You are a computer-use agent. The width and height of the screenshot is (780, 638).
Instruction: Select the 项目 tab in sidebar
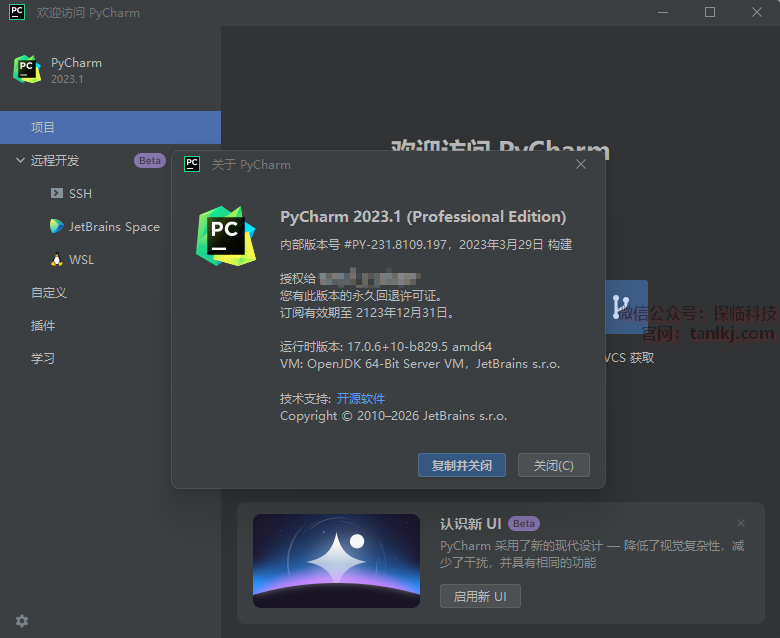click(x=110, y=128)
